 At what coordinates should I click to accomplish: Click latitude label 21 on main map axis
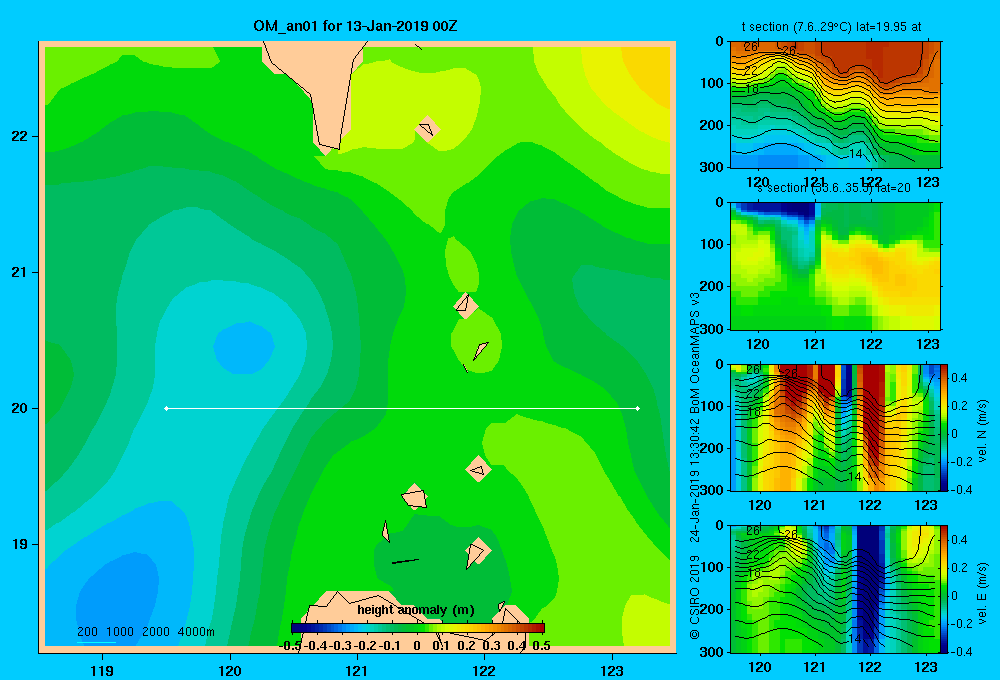[x=19, y=272]
